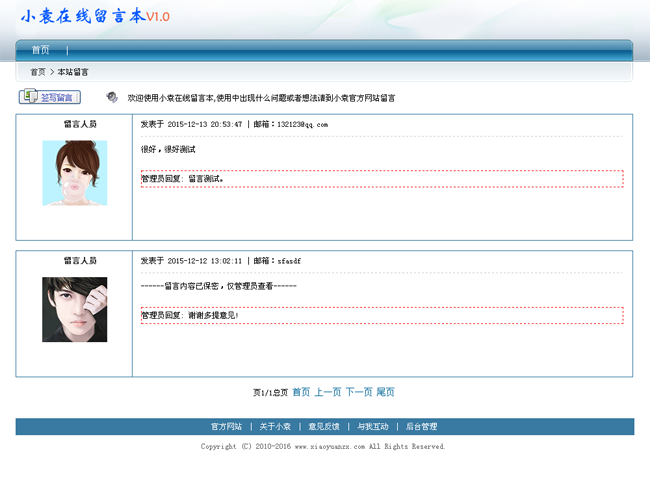Go to 首页 in pagination links
Screen dimensions: 650x482
(301, 392)
